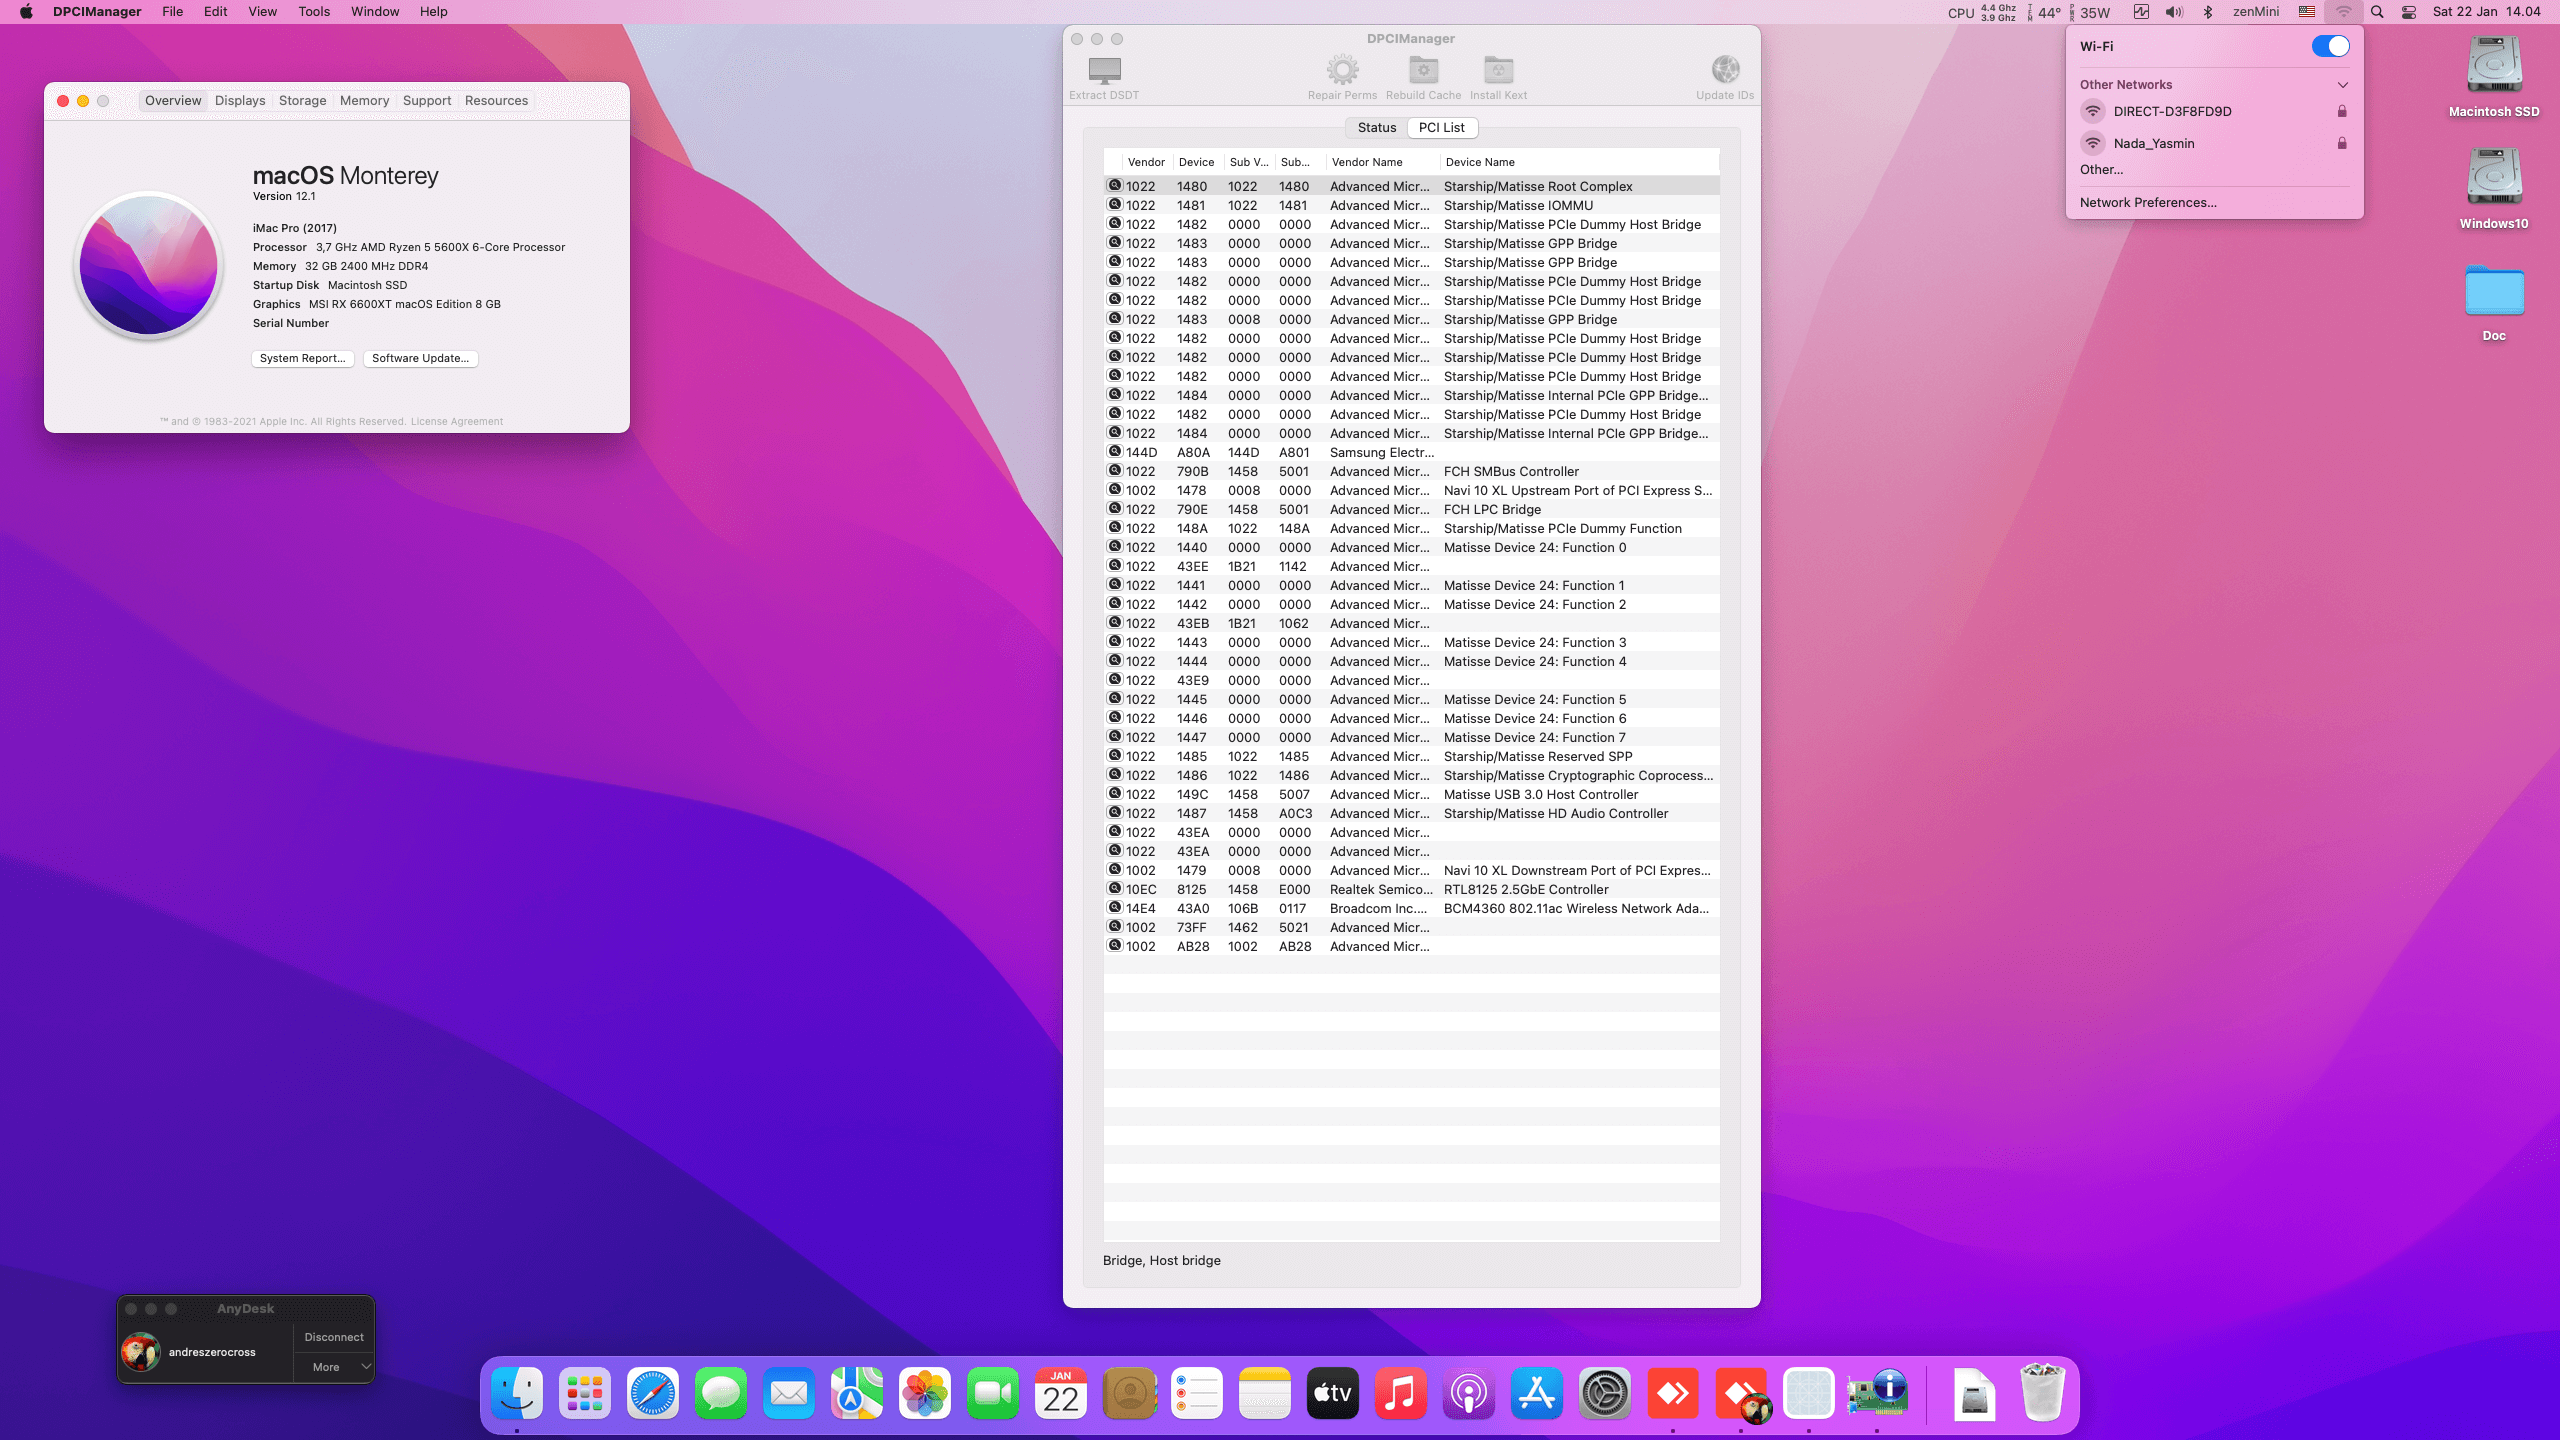This screenshot has height=1440, width=2560.
Task: Open the Trash in the Dock
Action: pos(2042,1393)
